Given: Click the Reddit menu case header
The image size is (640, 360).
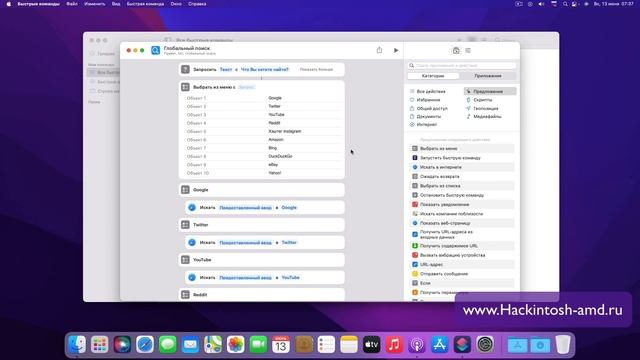Looking at the screenshot, I should (x=262, y=295).
